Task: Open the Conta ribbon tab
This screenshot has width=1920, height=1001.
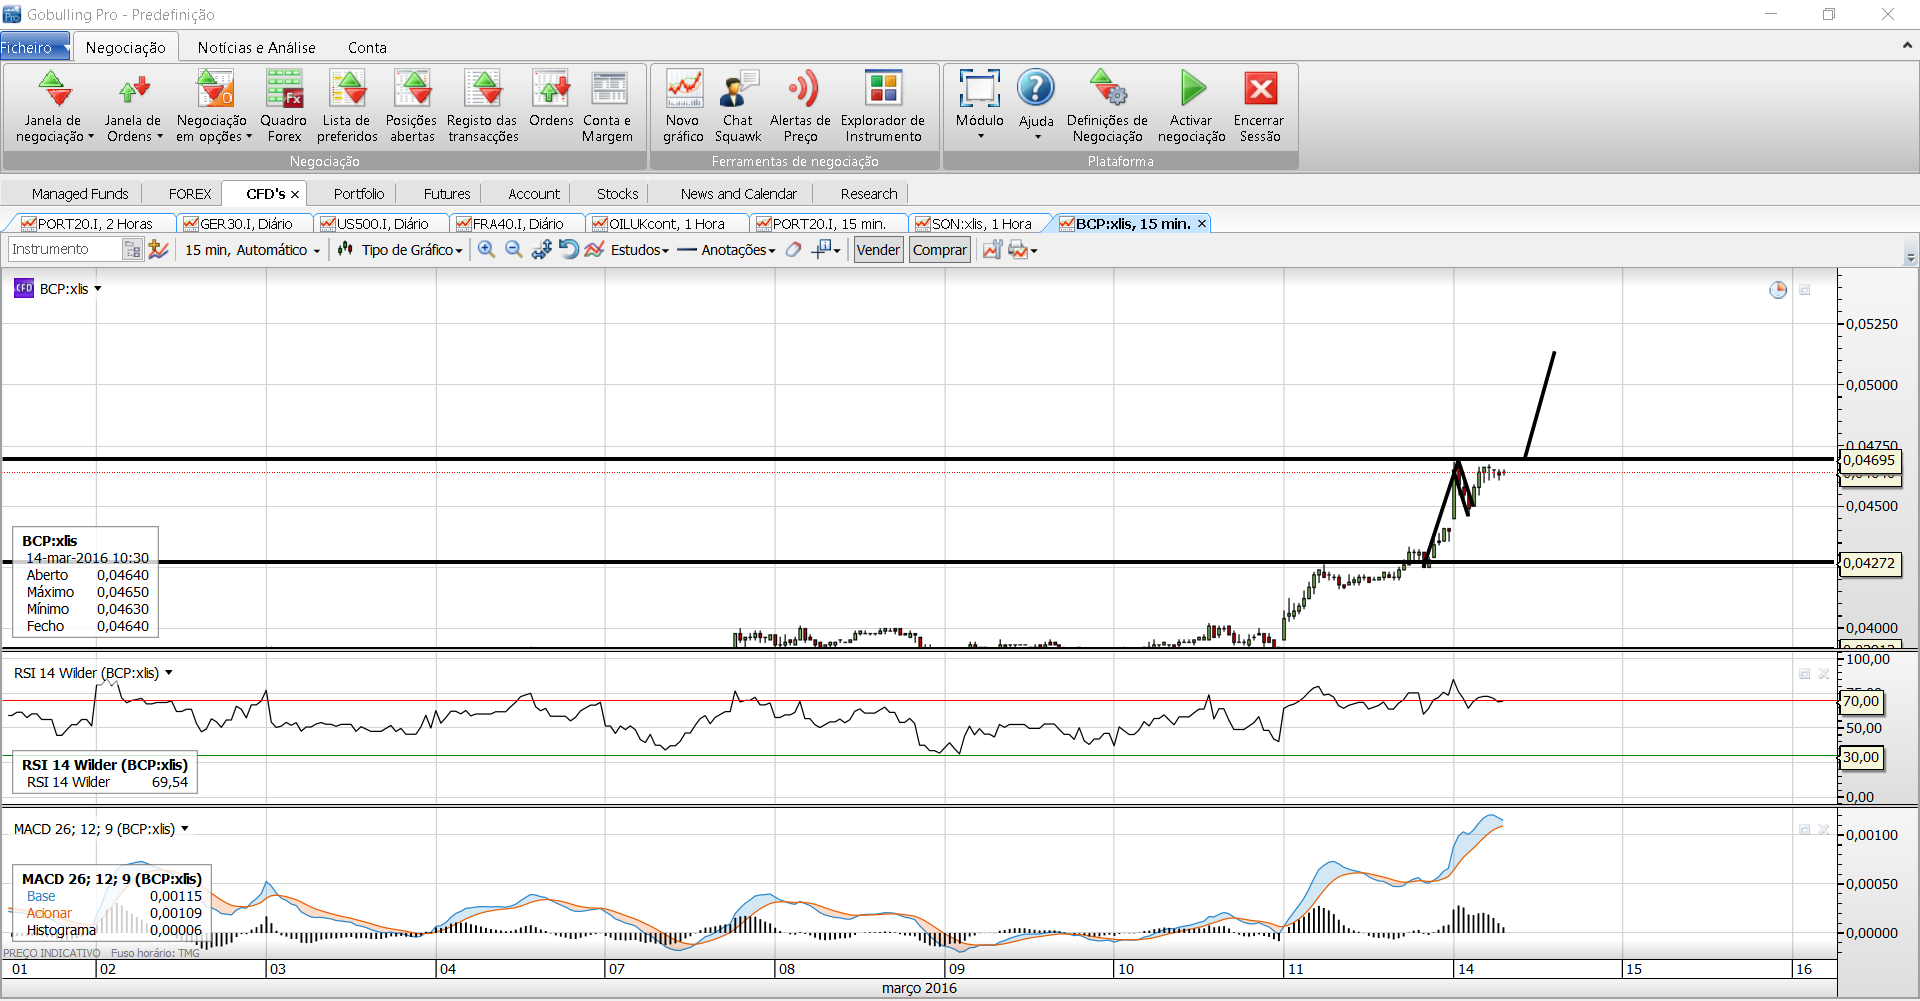Action: pyautogui.click(x=367, y=47)
